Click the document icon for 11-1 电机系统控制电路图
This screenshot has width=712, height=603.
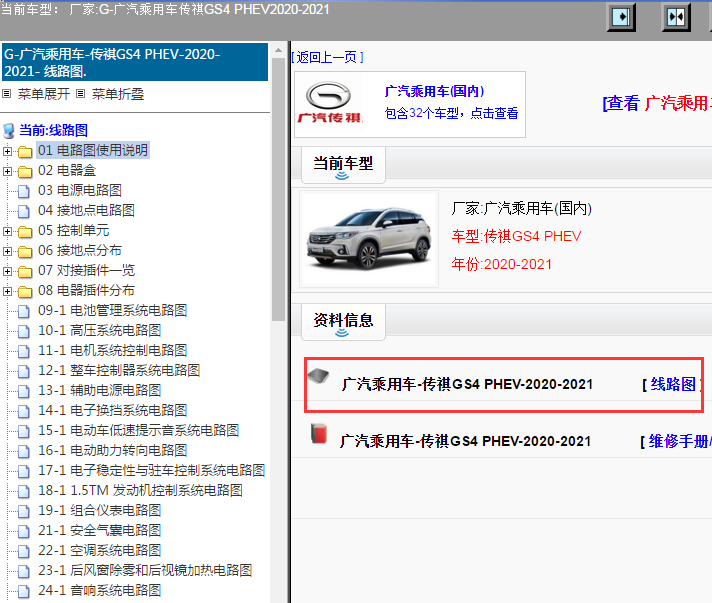pos(24,351)
